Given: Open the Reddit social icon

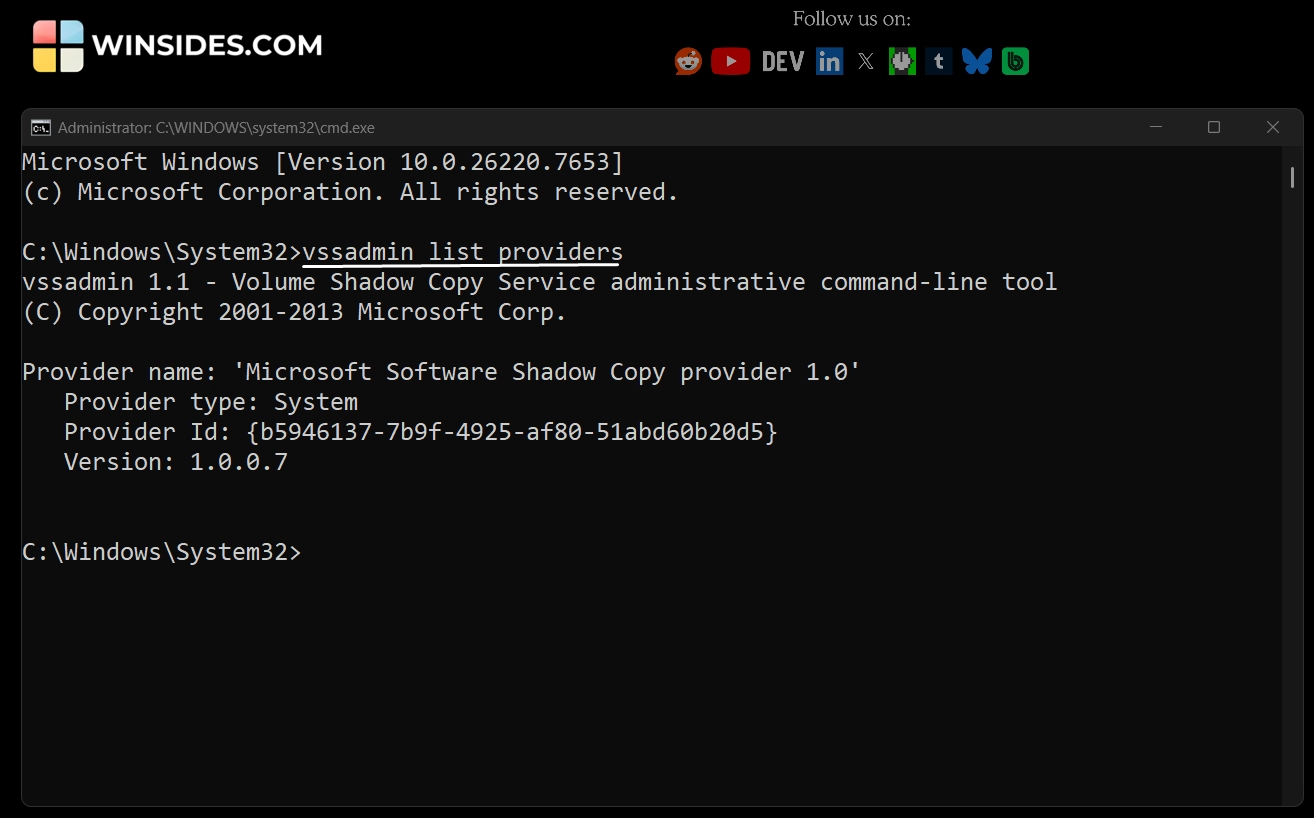Looking at the screenshot, I should tap(687, 61).
